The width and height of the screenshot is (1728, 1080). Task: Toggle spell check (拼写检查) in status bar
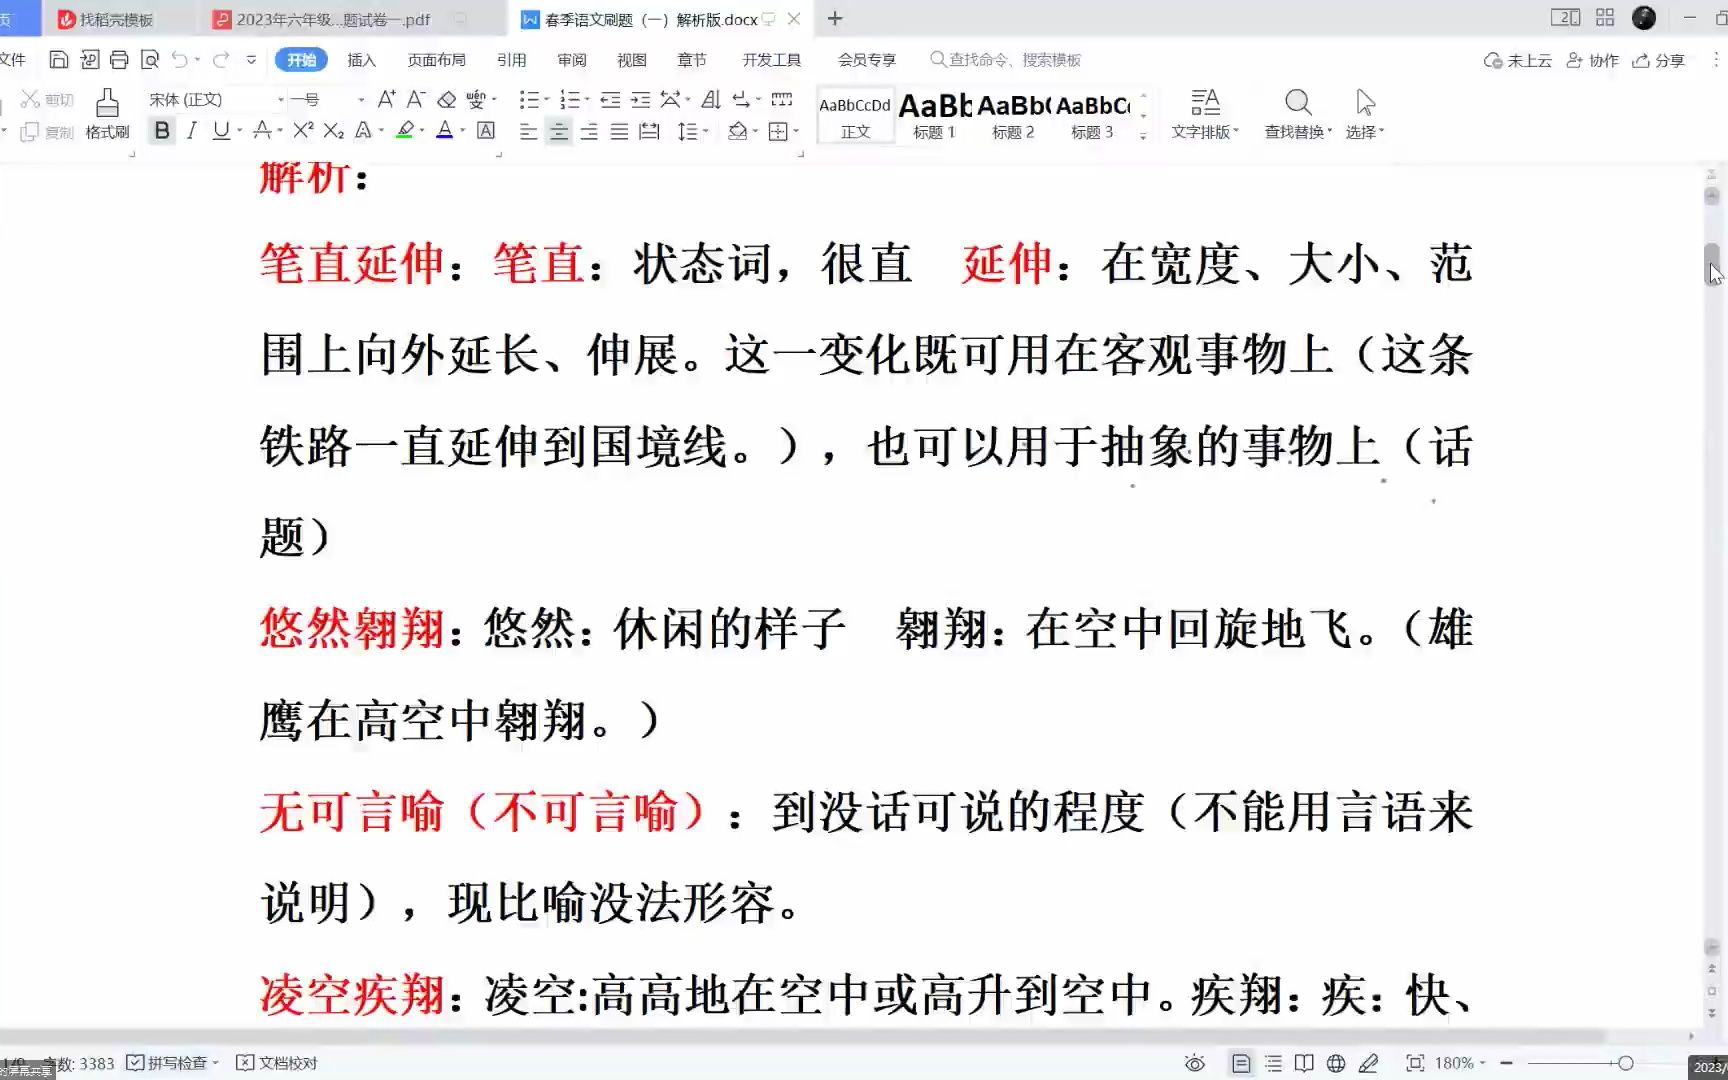coord(172,1063)
